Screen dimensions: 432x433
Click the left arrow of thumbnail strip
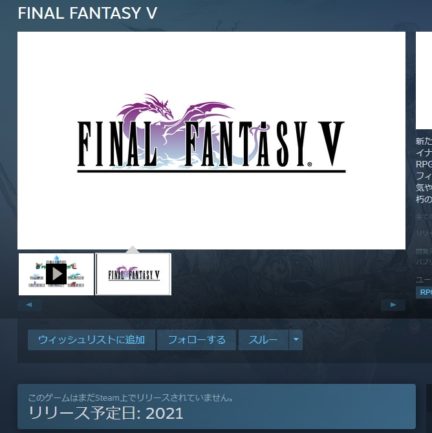(29, 305)
